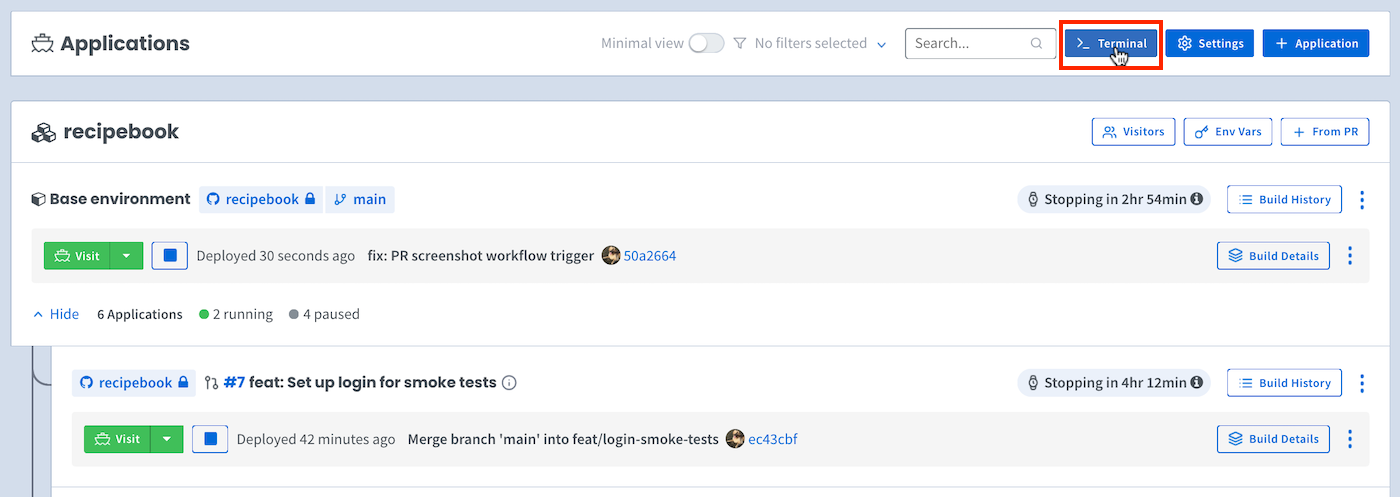Viewport: 1400px width, 497px height.
Task: Open dropdown arrow next to base Visit button
Action: pos(126,256)
